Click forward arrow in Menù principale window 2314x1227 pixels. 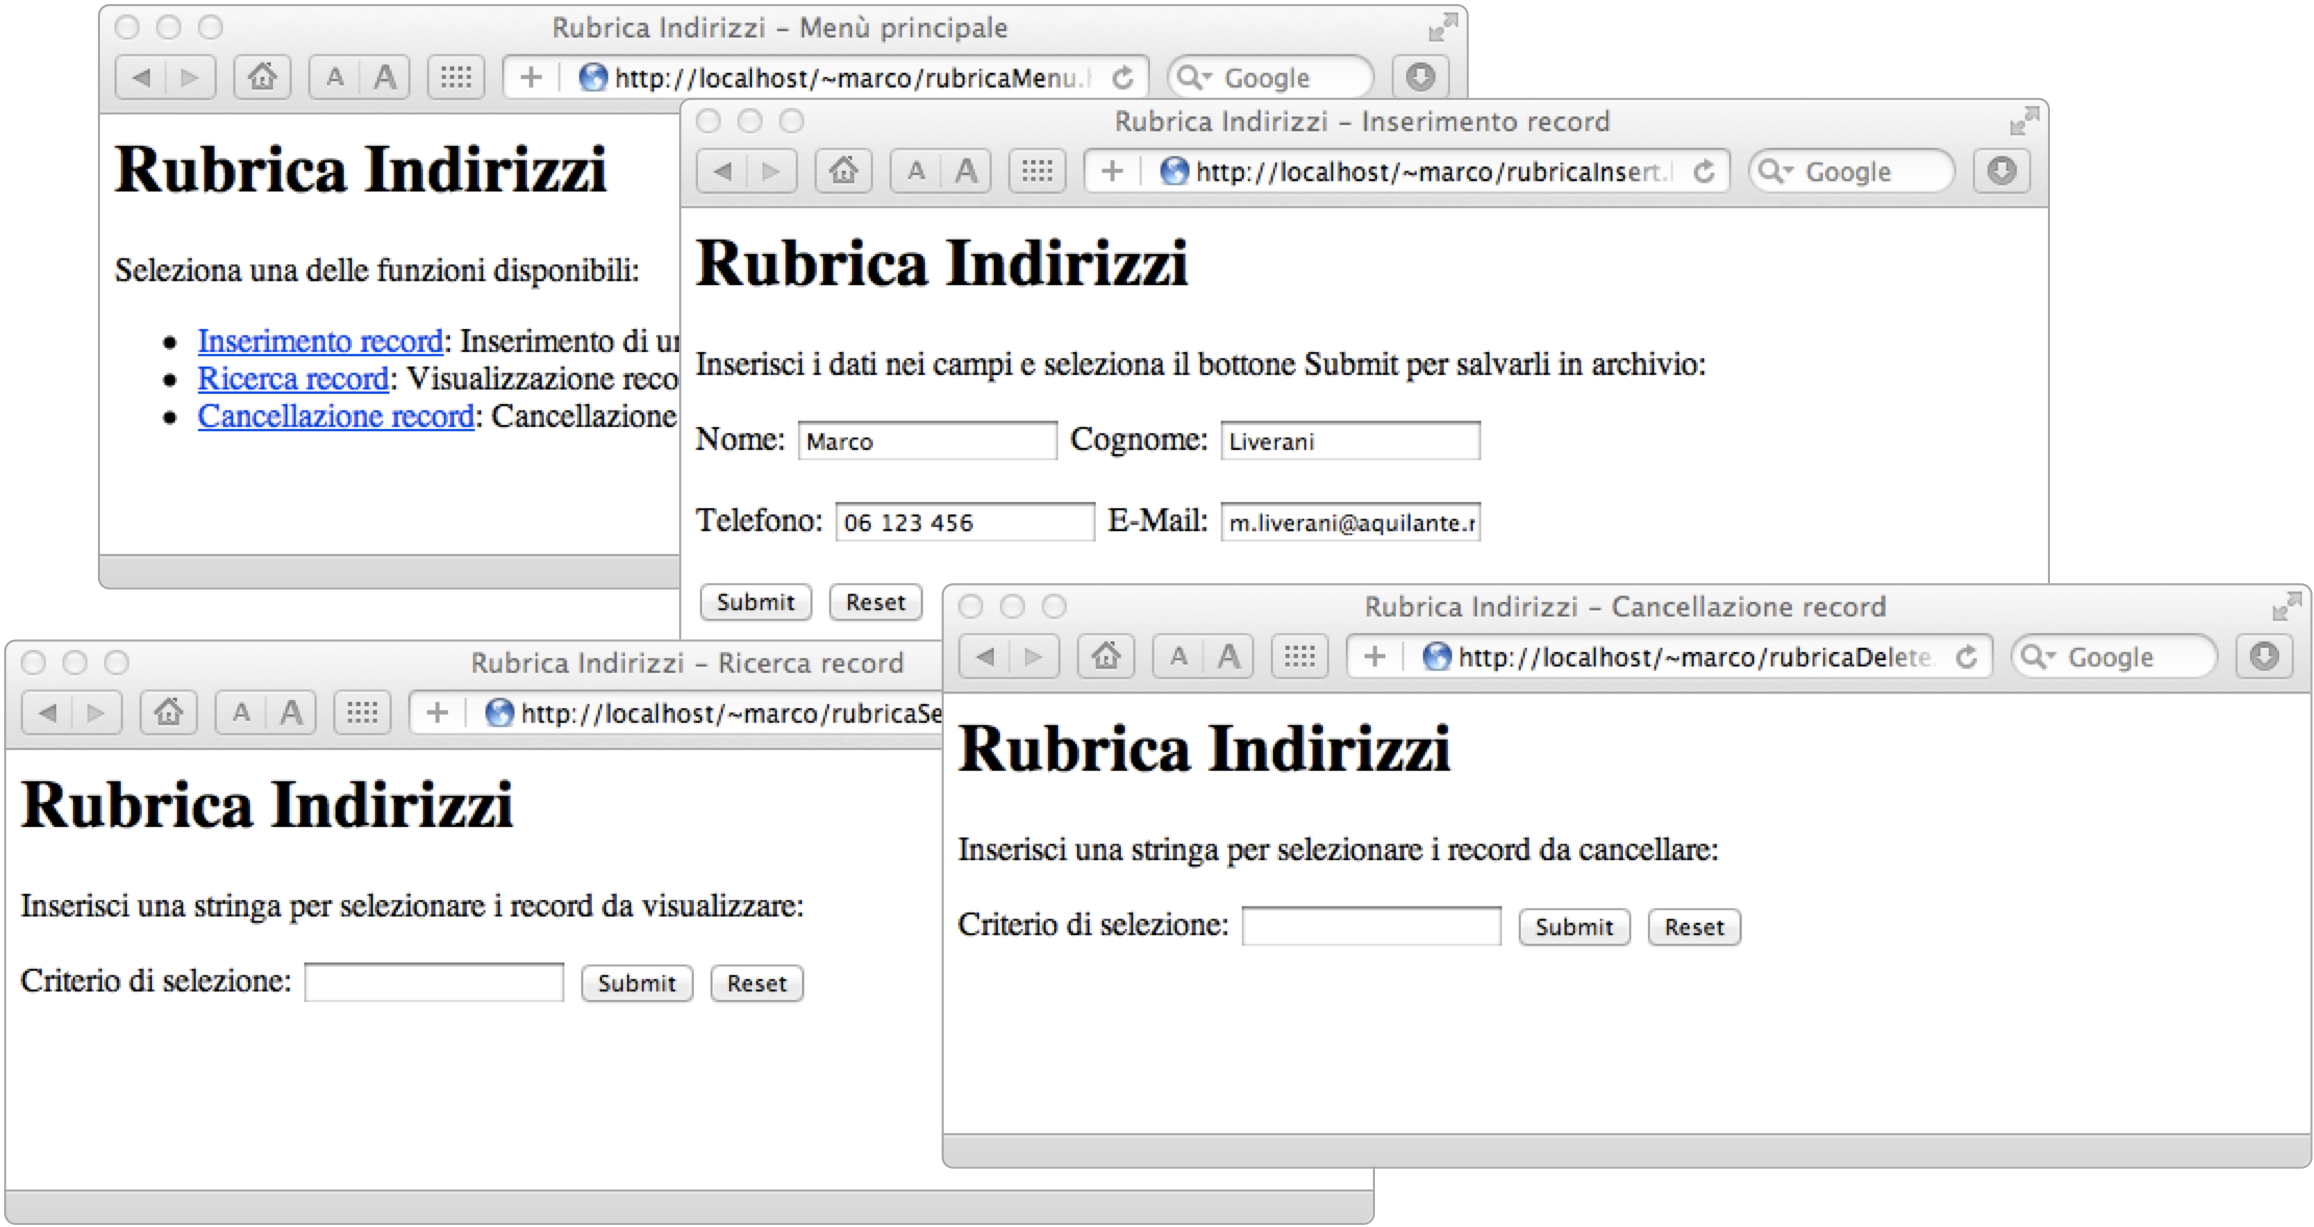(190, 77)
